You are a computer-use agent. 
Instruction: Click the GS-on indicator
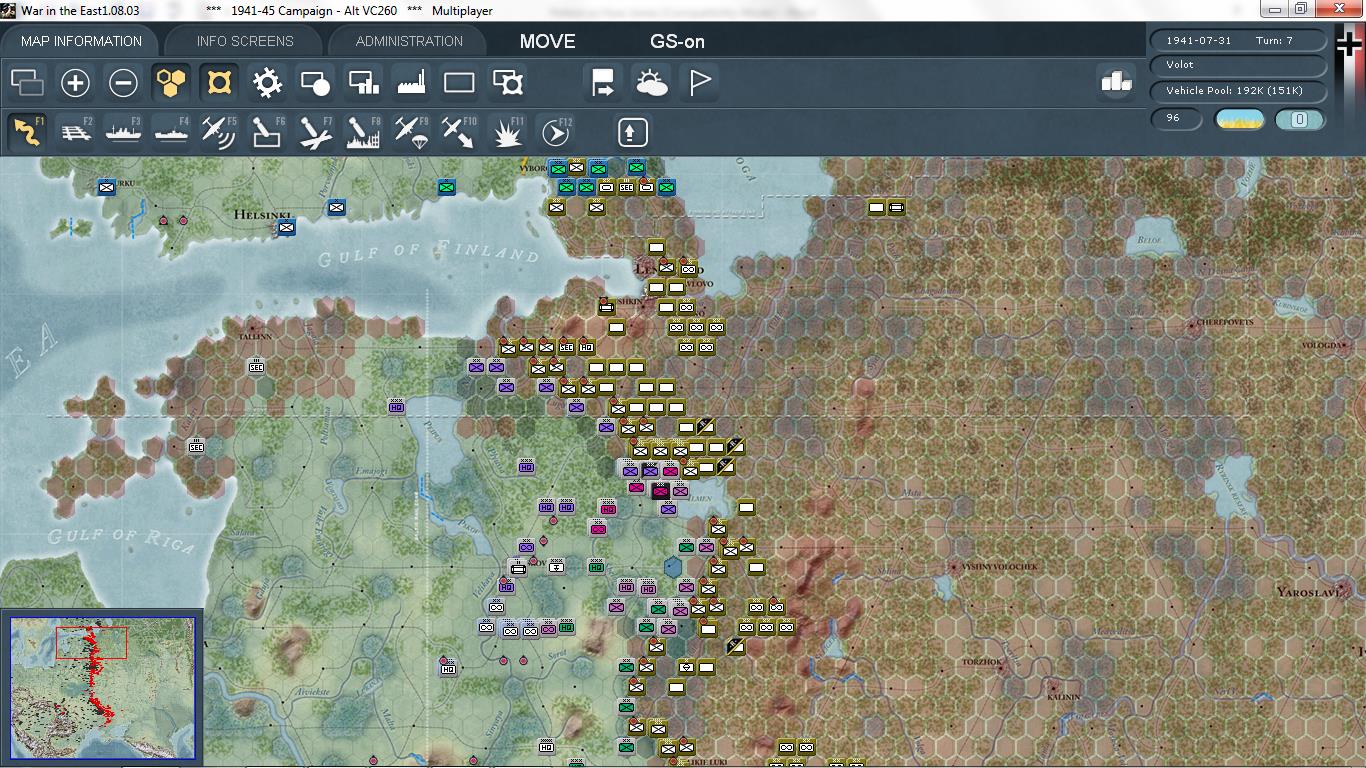click(677, 42)
